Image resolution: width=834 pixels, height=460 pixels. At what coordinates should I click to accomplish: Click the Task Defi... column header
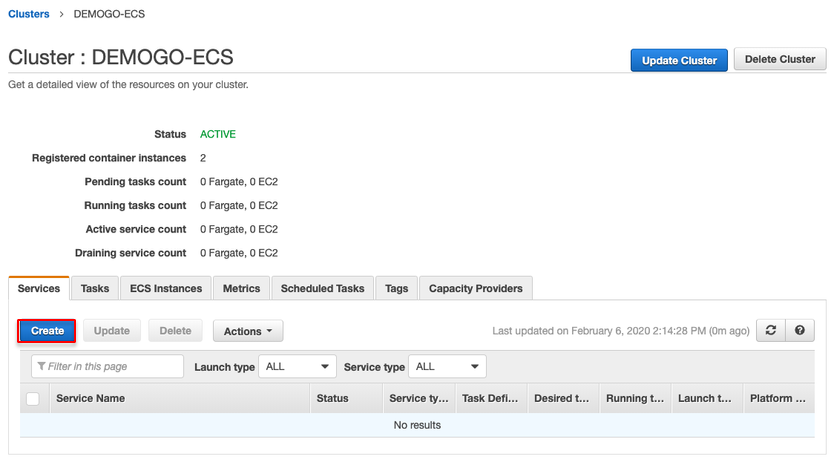point(490,398)
